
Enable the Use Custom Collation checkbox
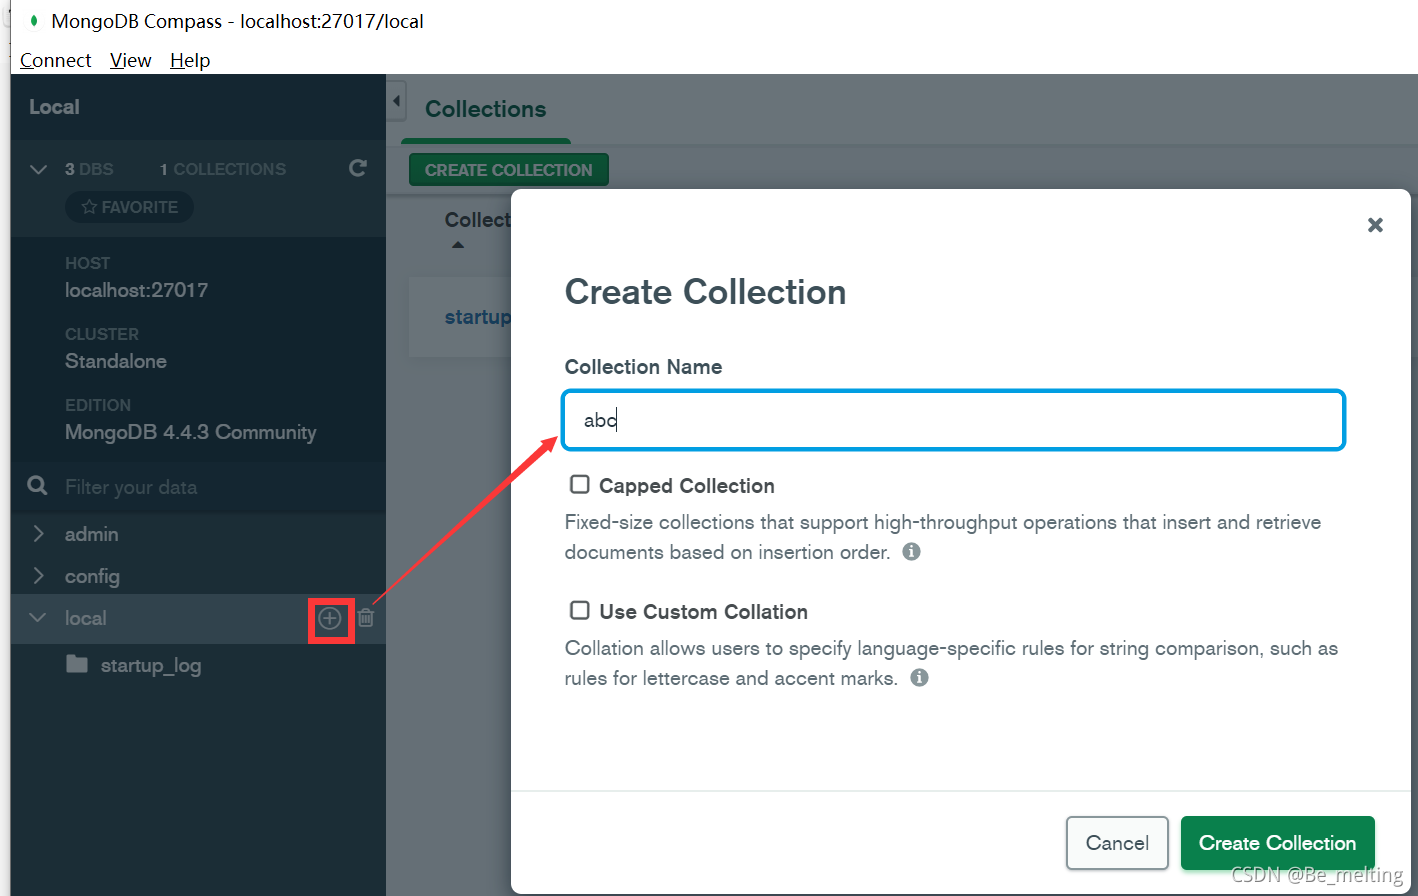click(x=579, y=611)
